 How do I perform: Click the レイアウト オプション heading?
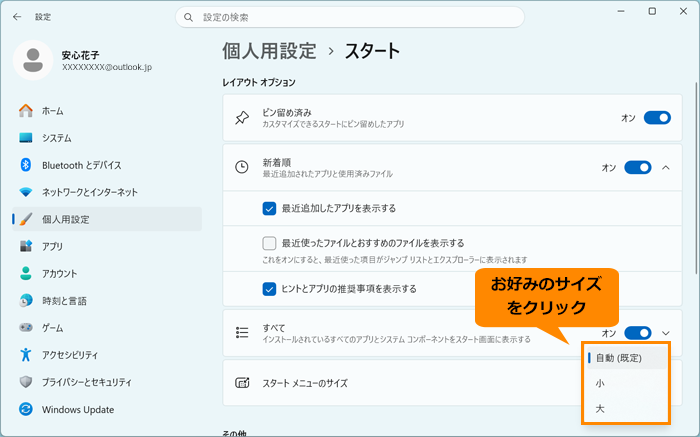coord(259,83)
